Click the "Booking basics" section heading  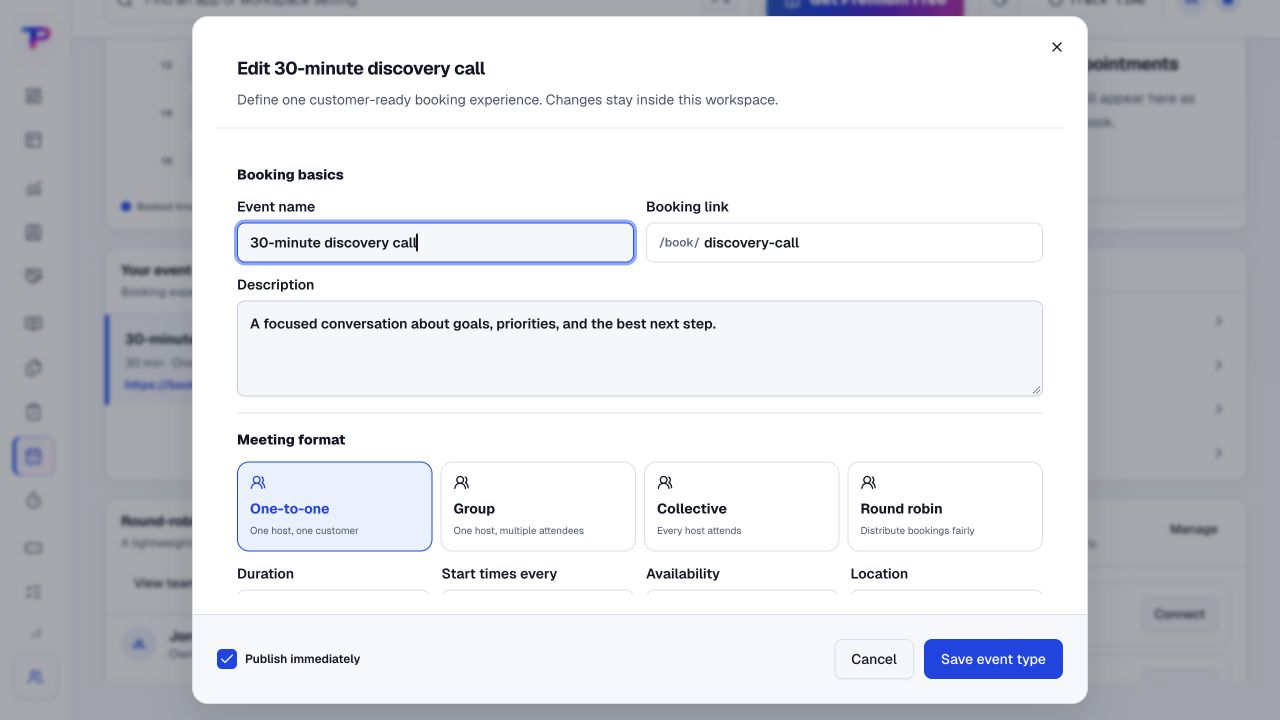[x=290, y=175]
